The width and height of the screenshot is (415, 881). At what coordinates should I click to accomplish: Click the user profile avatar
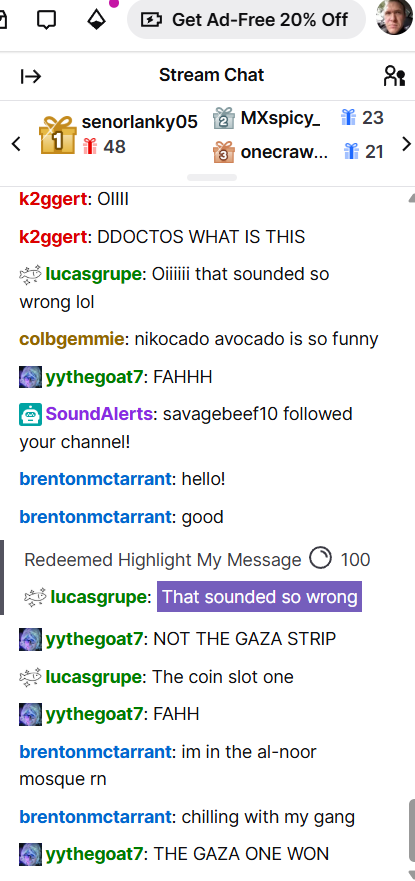coord(395,17)
